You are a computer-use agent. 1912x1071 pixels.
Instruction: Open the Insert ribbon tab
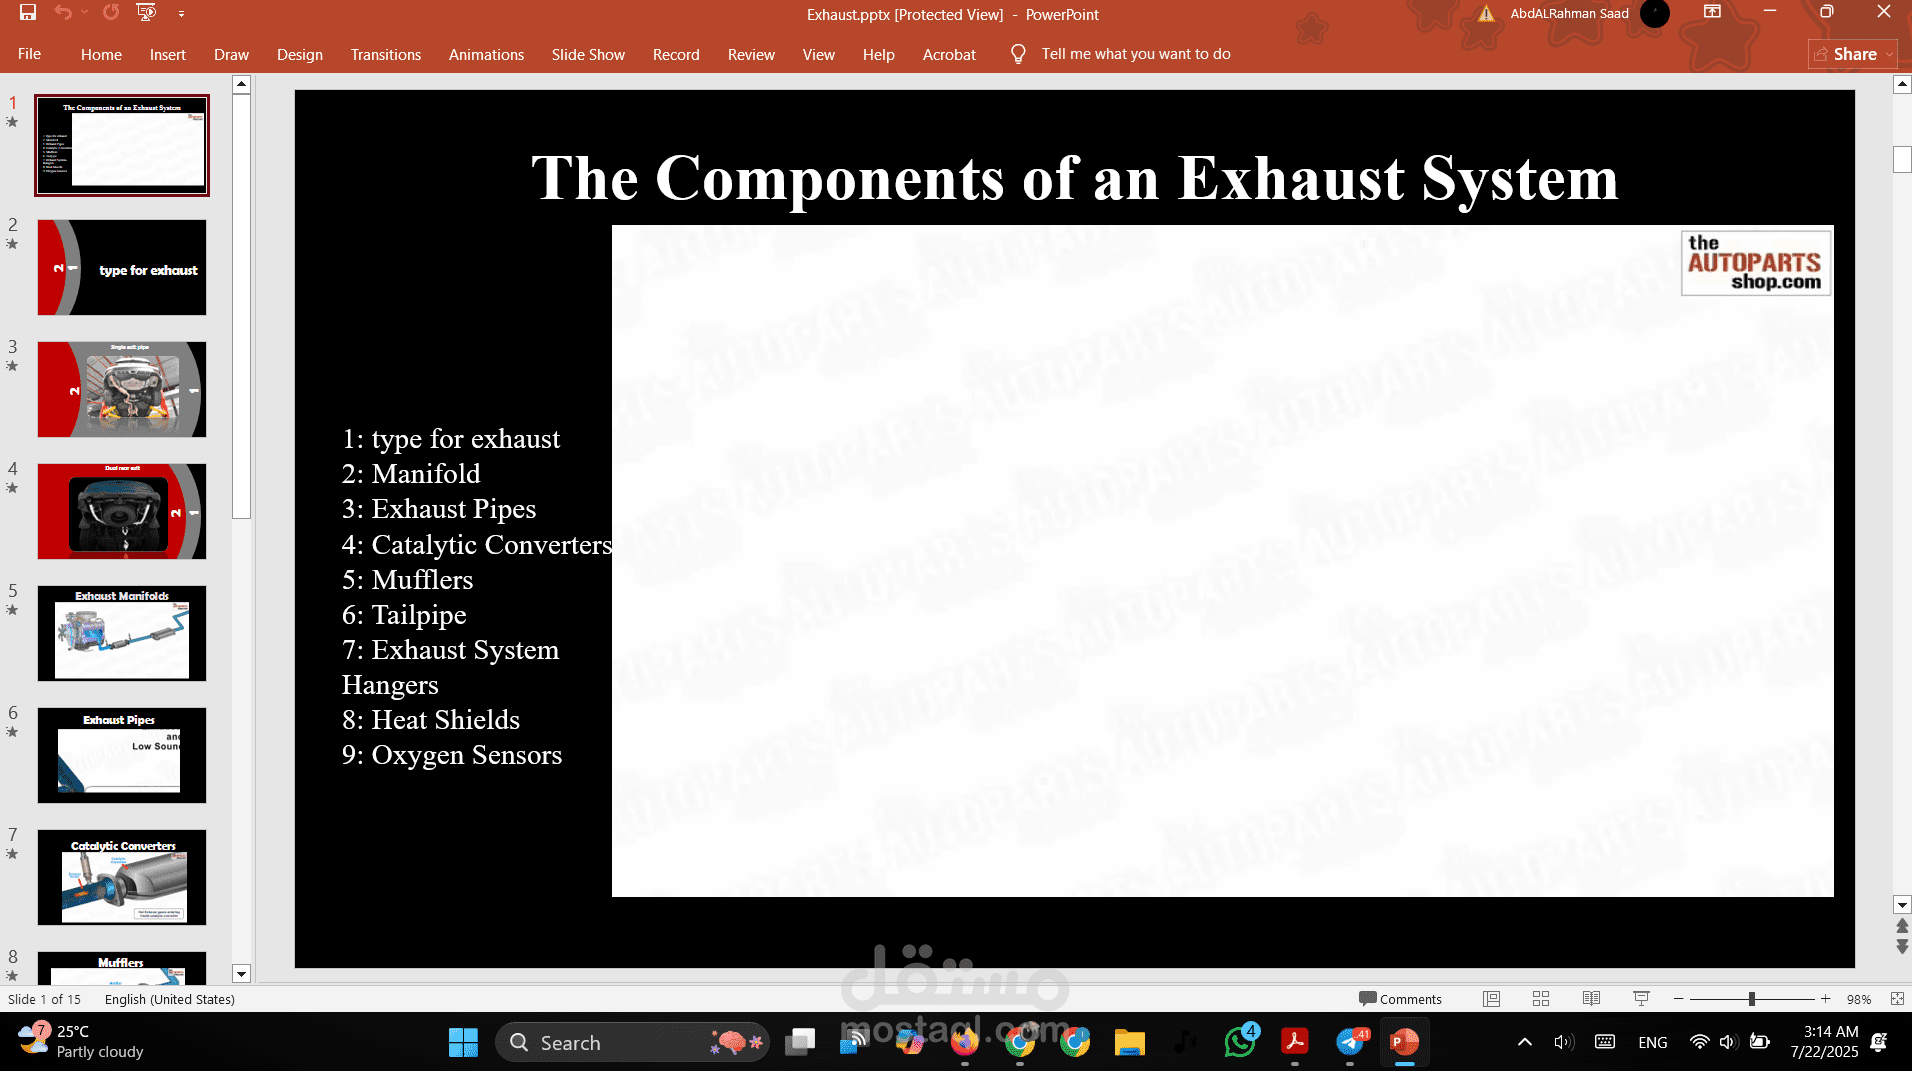click(x=168, y=54)
